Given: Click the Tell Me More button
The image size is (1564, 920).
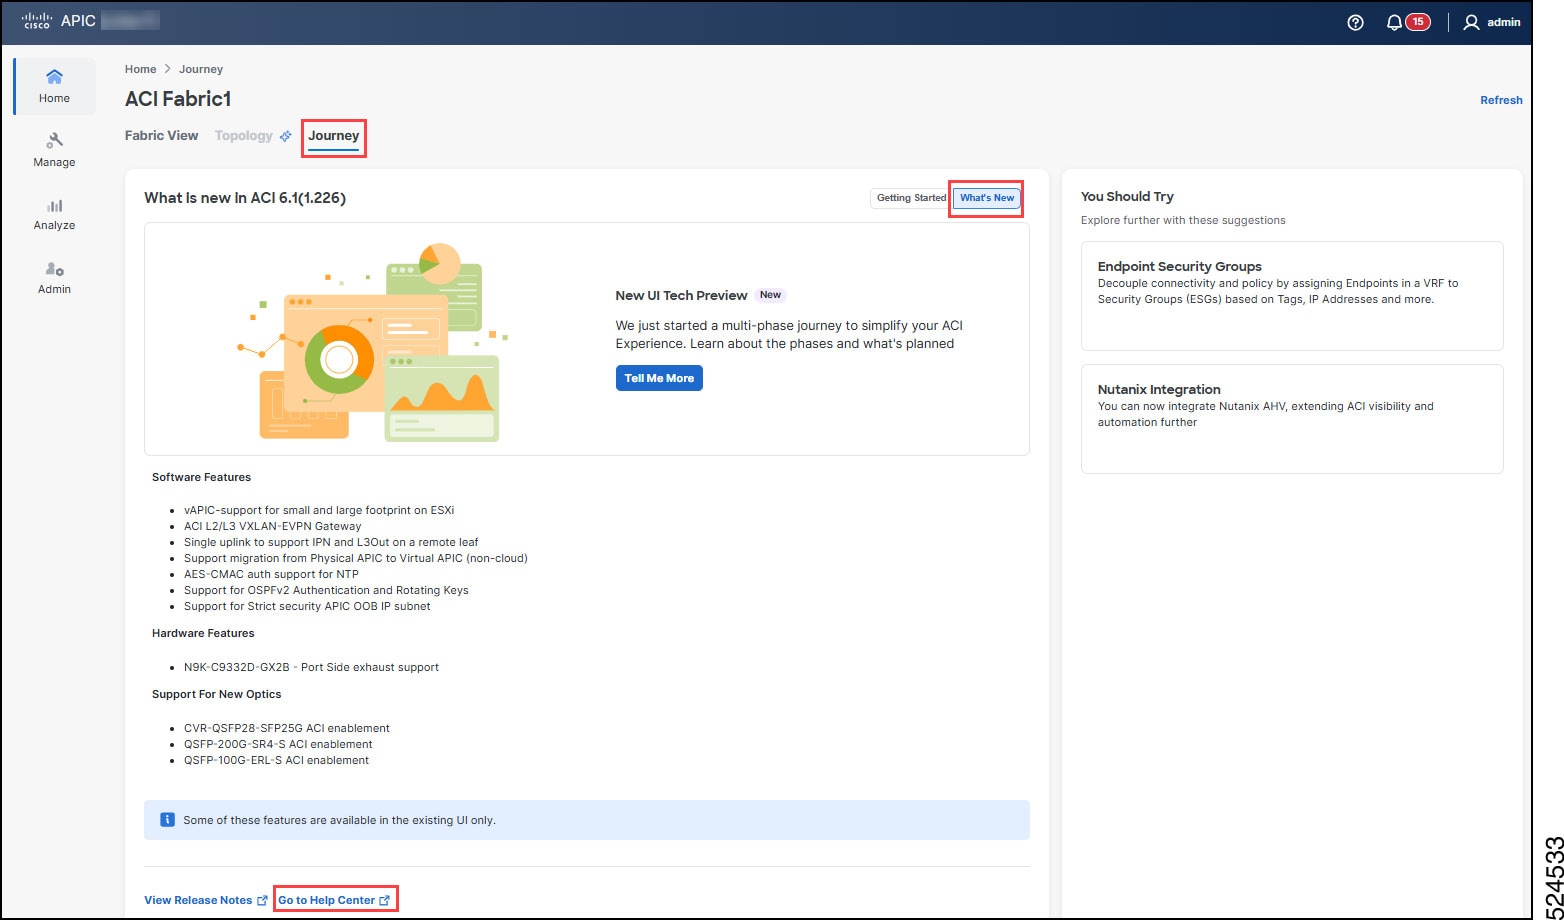Looking at the screenshot, I should pos(659,378).
